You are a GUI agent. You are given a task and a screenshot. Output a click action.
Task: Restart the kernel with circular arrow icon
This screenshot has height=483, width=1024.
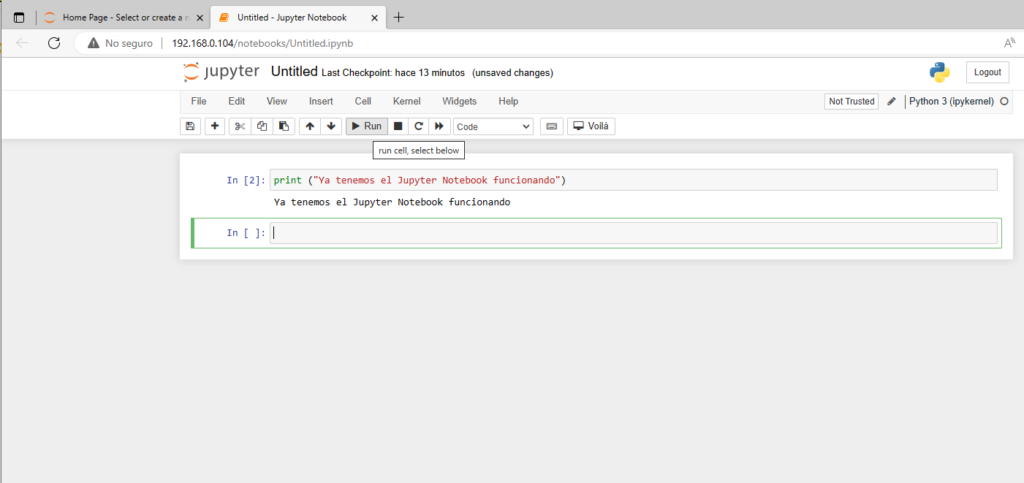(418, 126)
